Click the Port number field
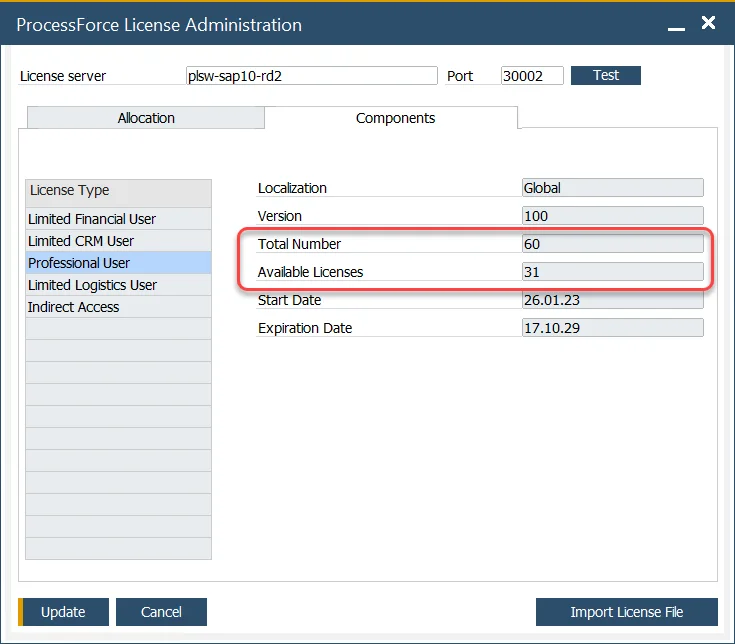735x644 pixels. [x=532, y=76]
